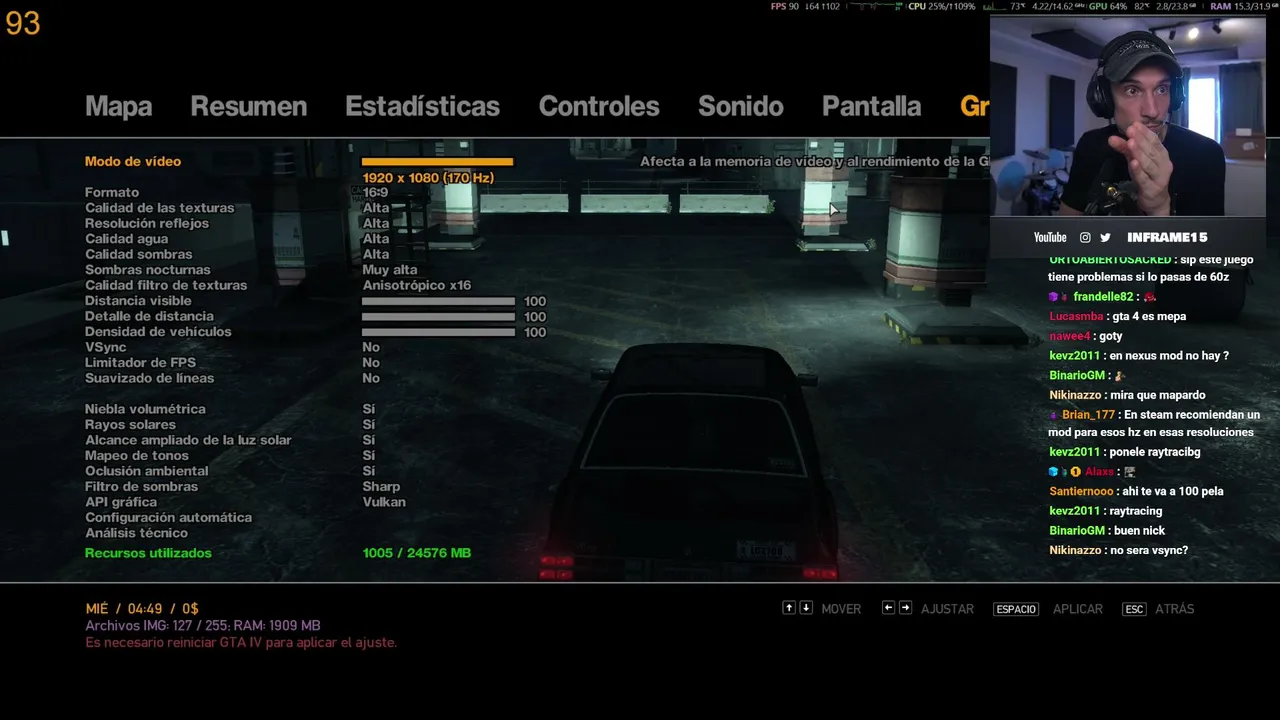Adjust the Densidad de vehículos slider
1280x720 pixels.
pyautogui.click(x=438, y=332)
